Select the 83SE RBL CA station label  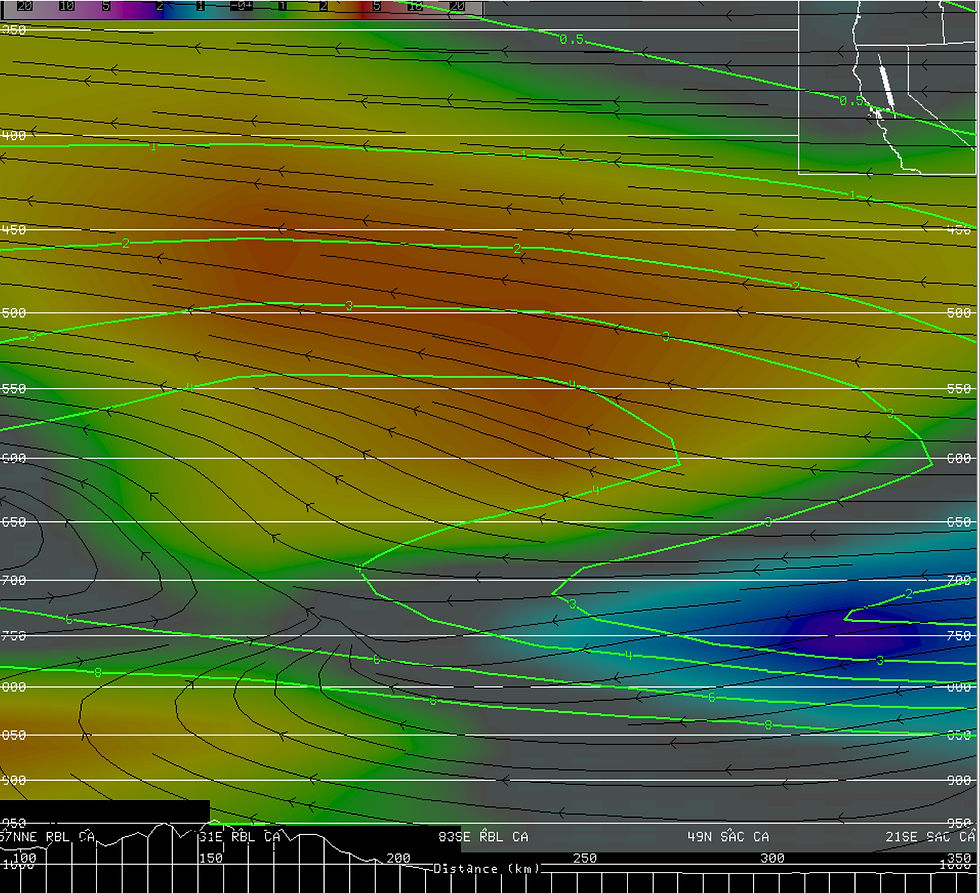pos(483,837)
